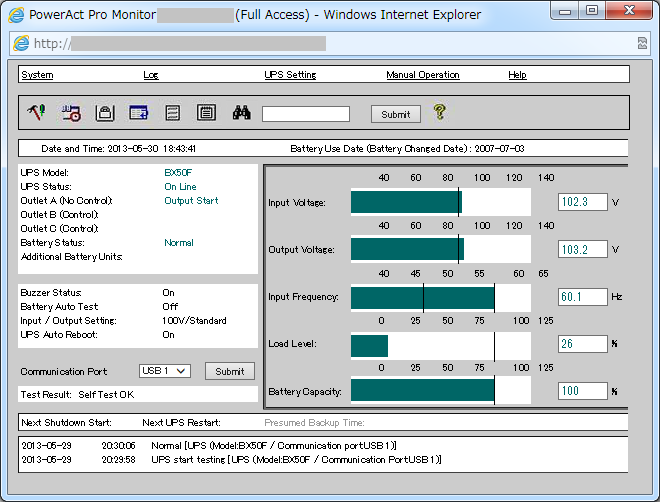The width and height of the screenshot is (660, 502).
Task: Expand the USB 1 communication port dropdown
Action: [x=165, y=371]
